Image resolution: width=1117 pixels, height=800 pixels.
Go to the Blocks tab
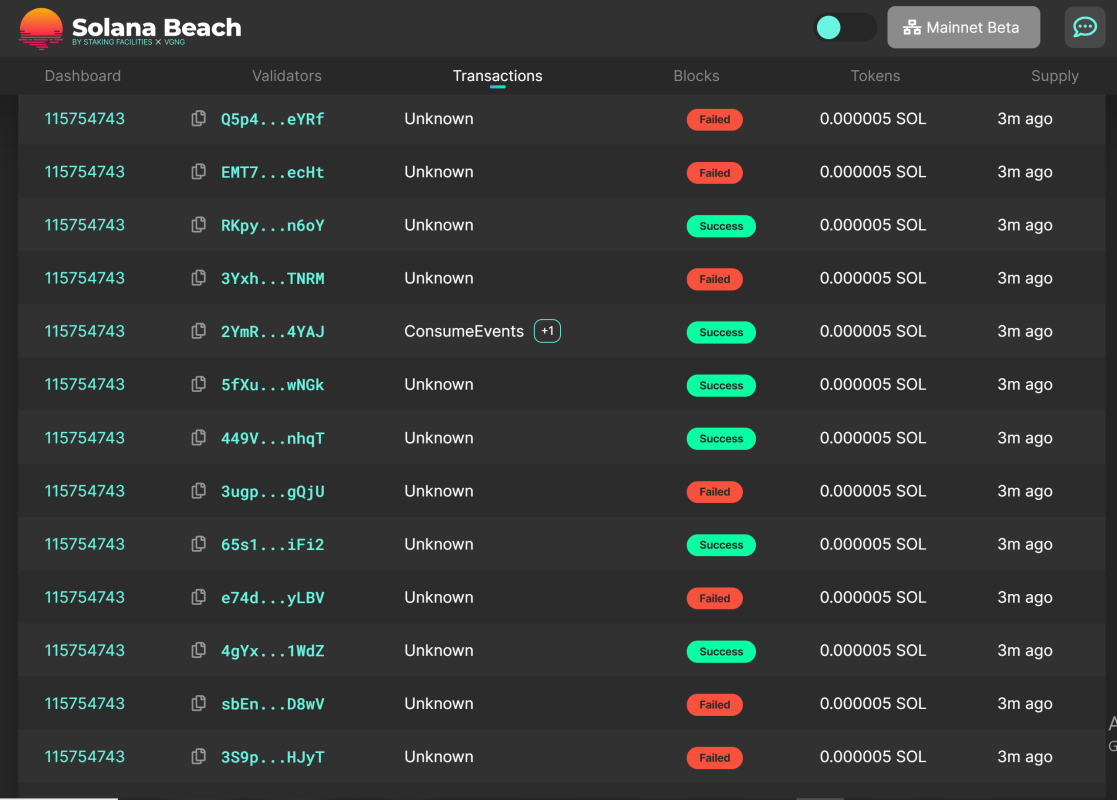696,76
